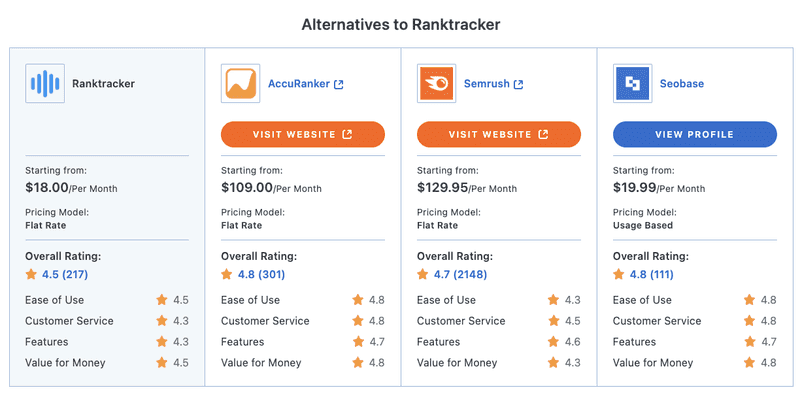Click external link icon beside AccuRanker name
Screen dimensions: 800x393
coord(338,84)
